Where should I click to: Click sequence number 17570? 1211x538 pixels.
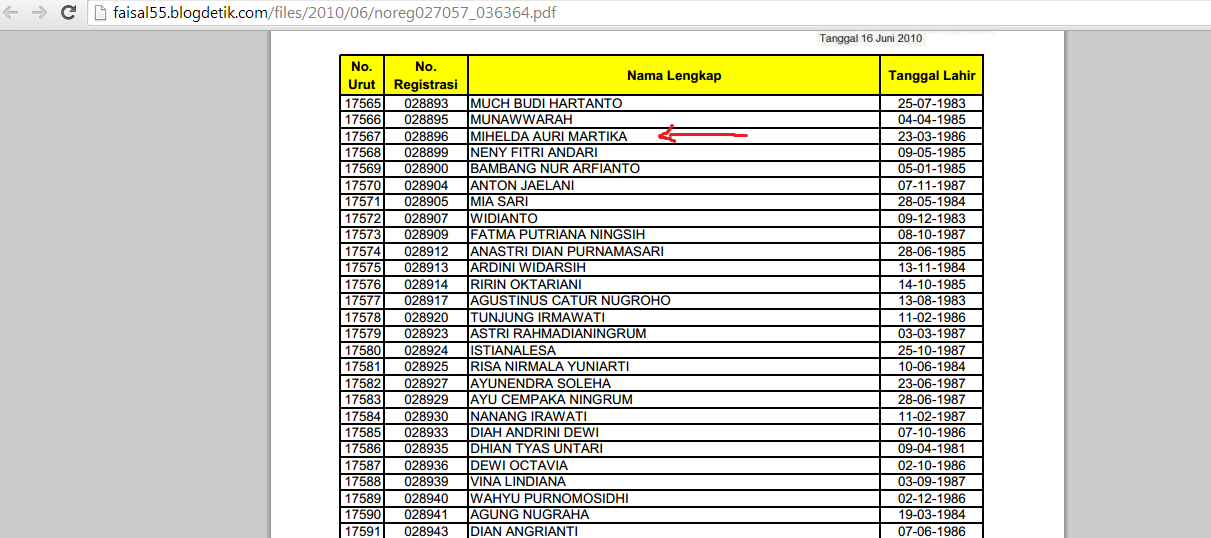pyautogui.click(x=362, y=185)
